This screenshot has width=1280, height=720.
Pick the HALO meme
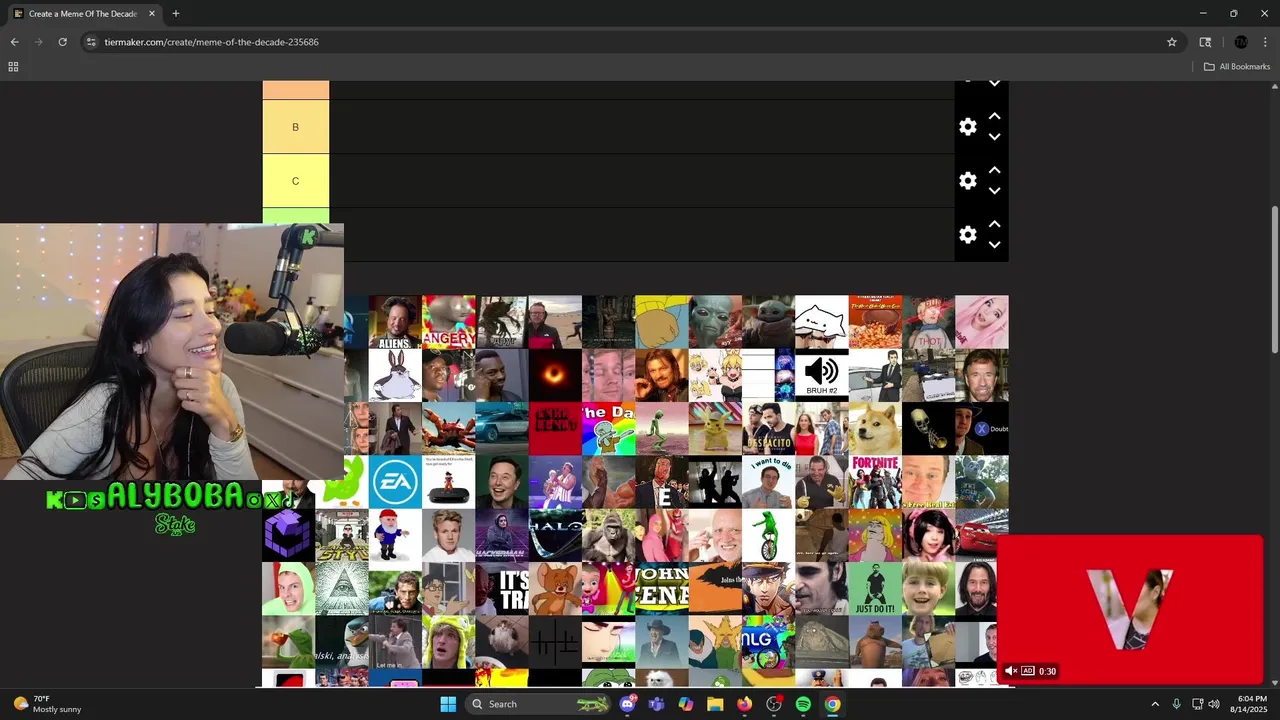click(555, 535)
